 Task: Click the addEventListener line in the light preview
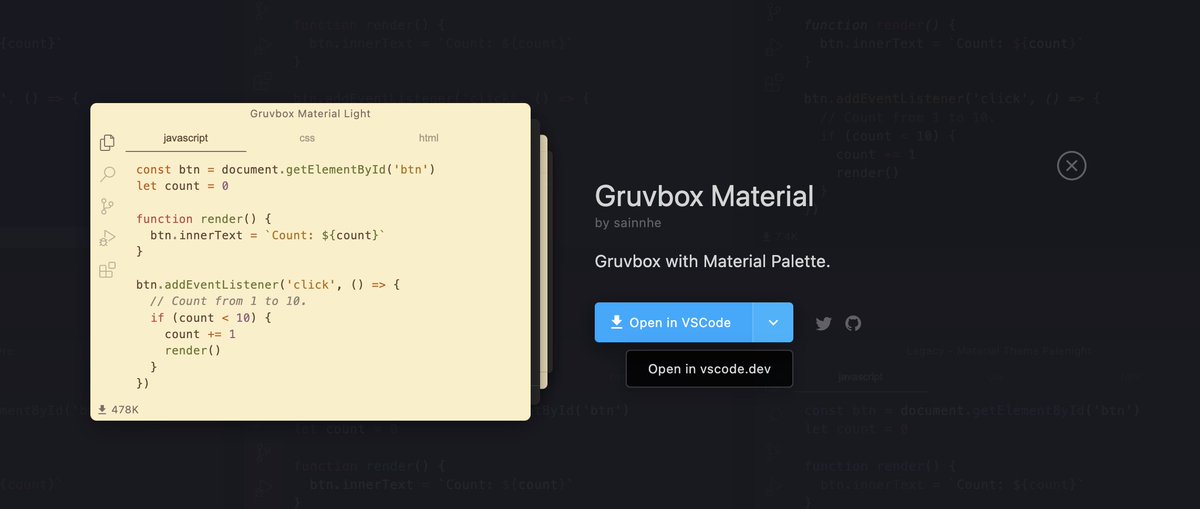[268, 285]
